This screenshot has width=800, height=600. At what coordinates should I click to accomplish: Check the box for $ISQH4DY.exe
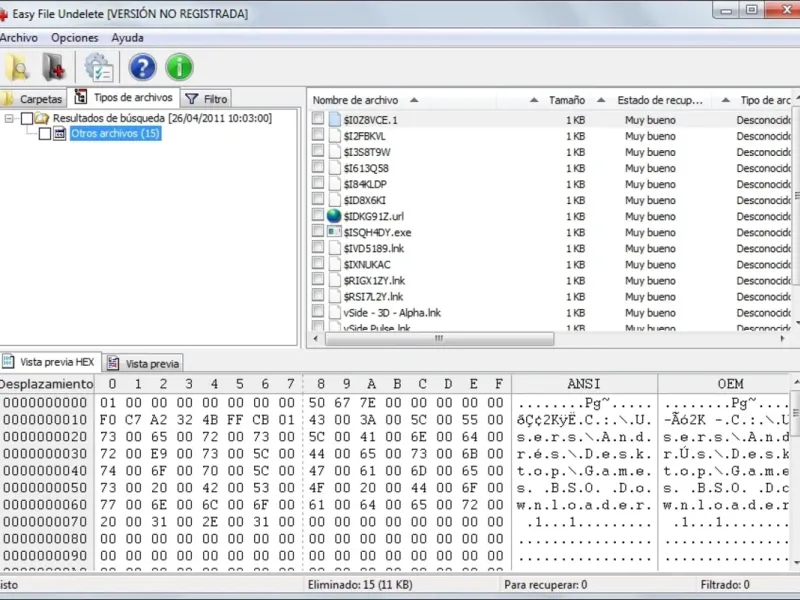[318, 231]
